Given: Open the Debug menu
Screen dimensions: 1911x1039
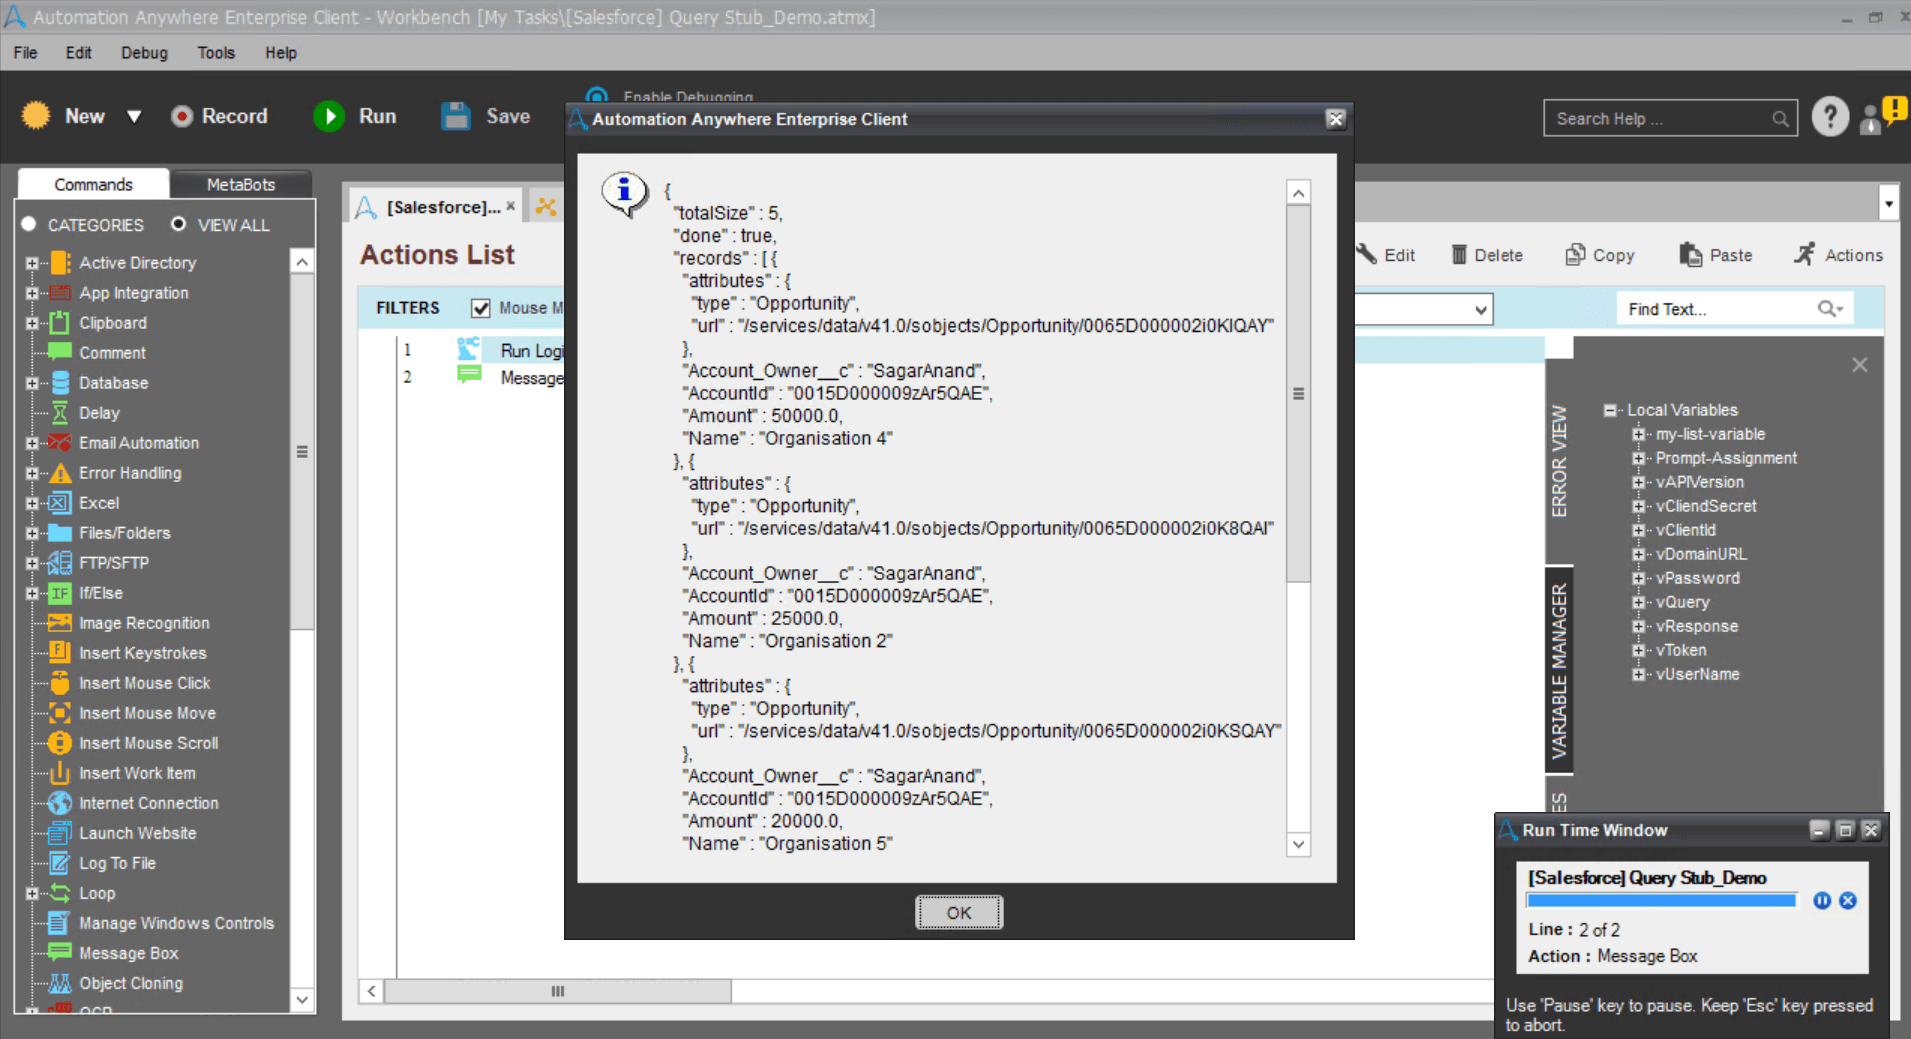Looking at the screenshot, I should (144, 53).
